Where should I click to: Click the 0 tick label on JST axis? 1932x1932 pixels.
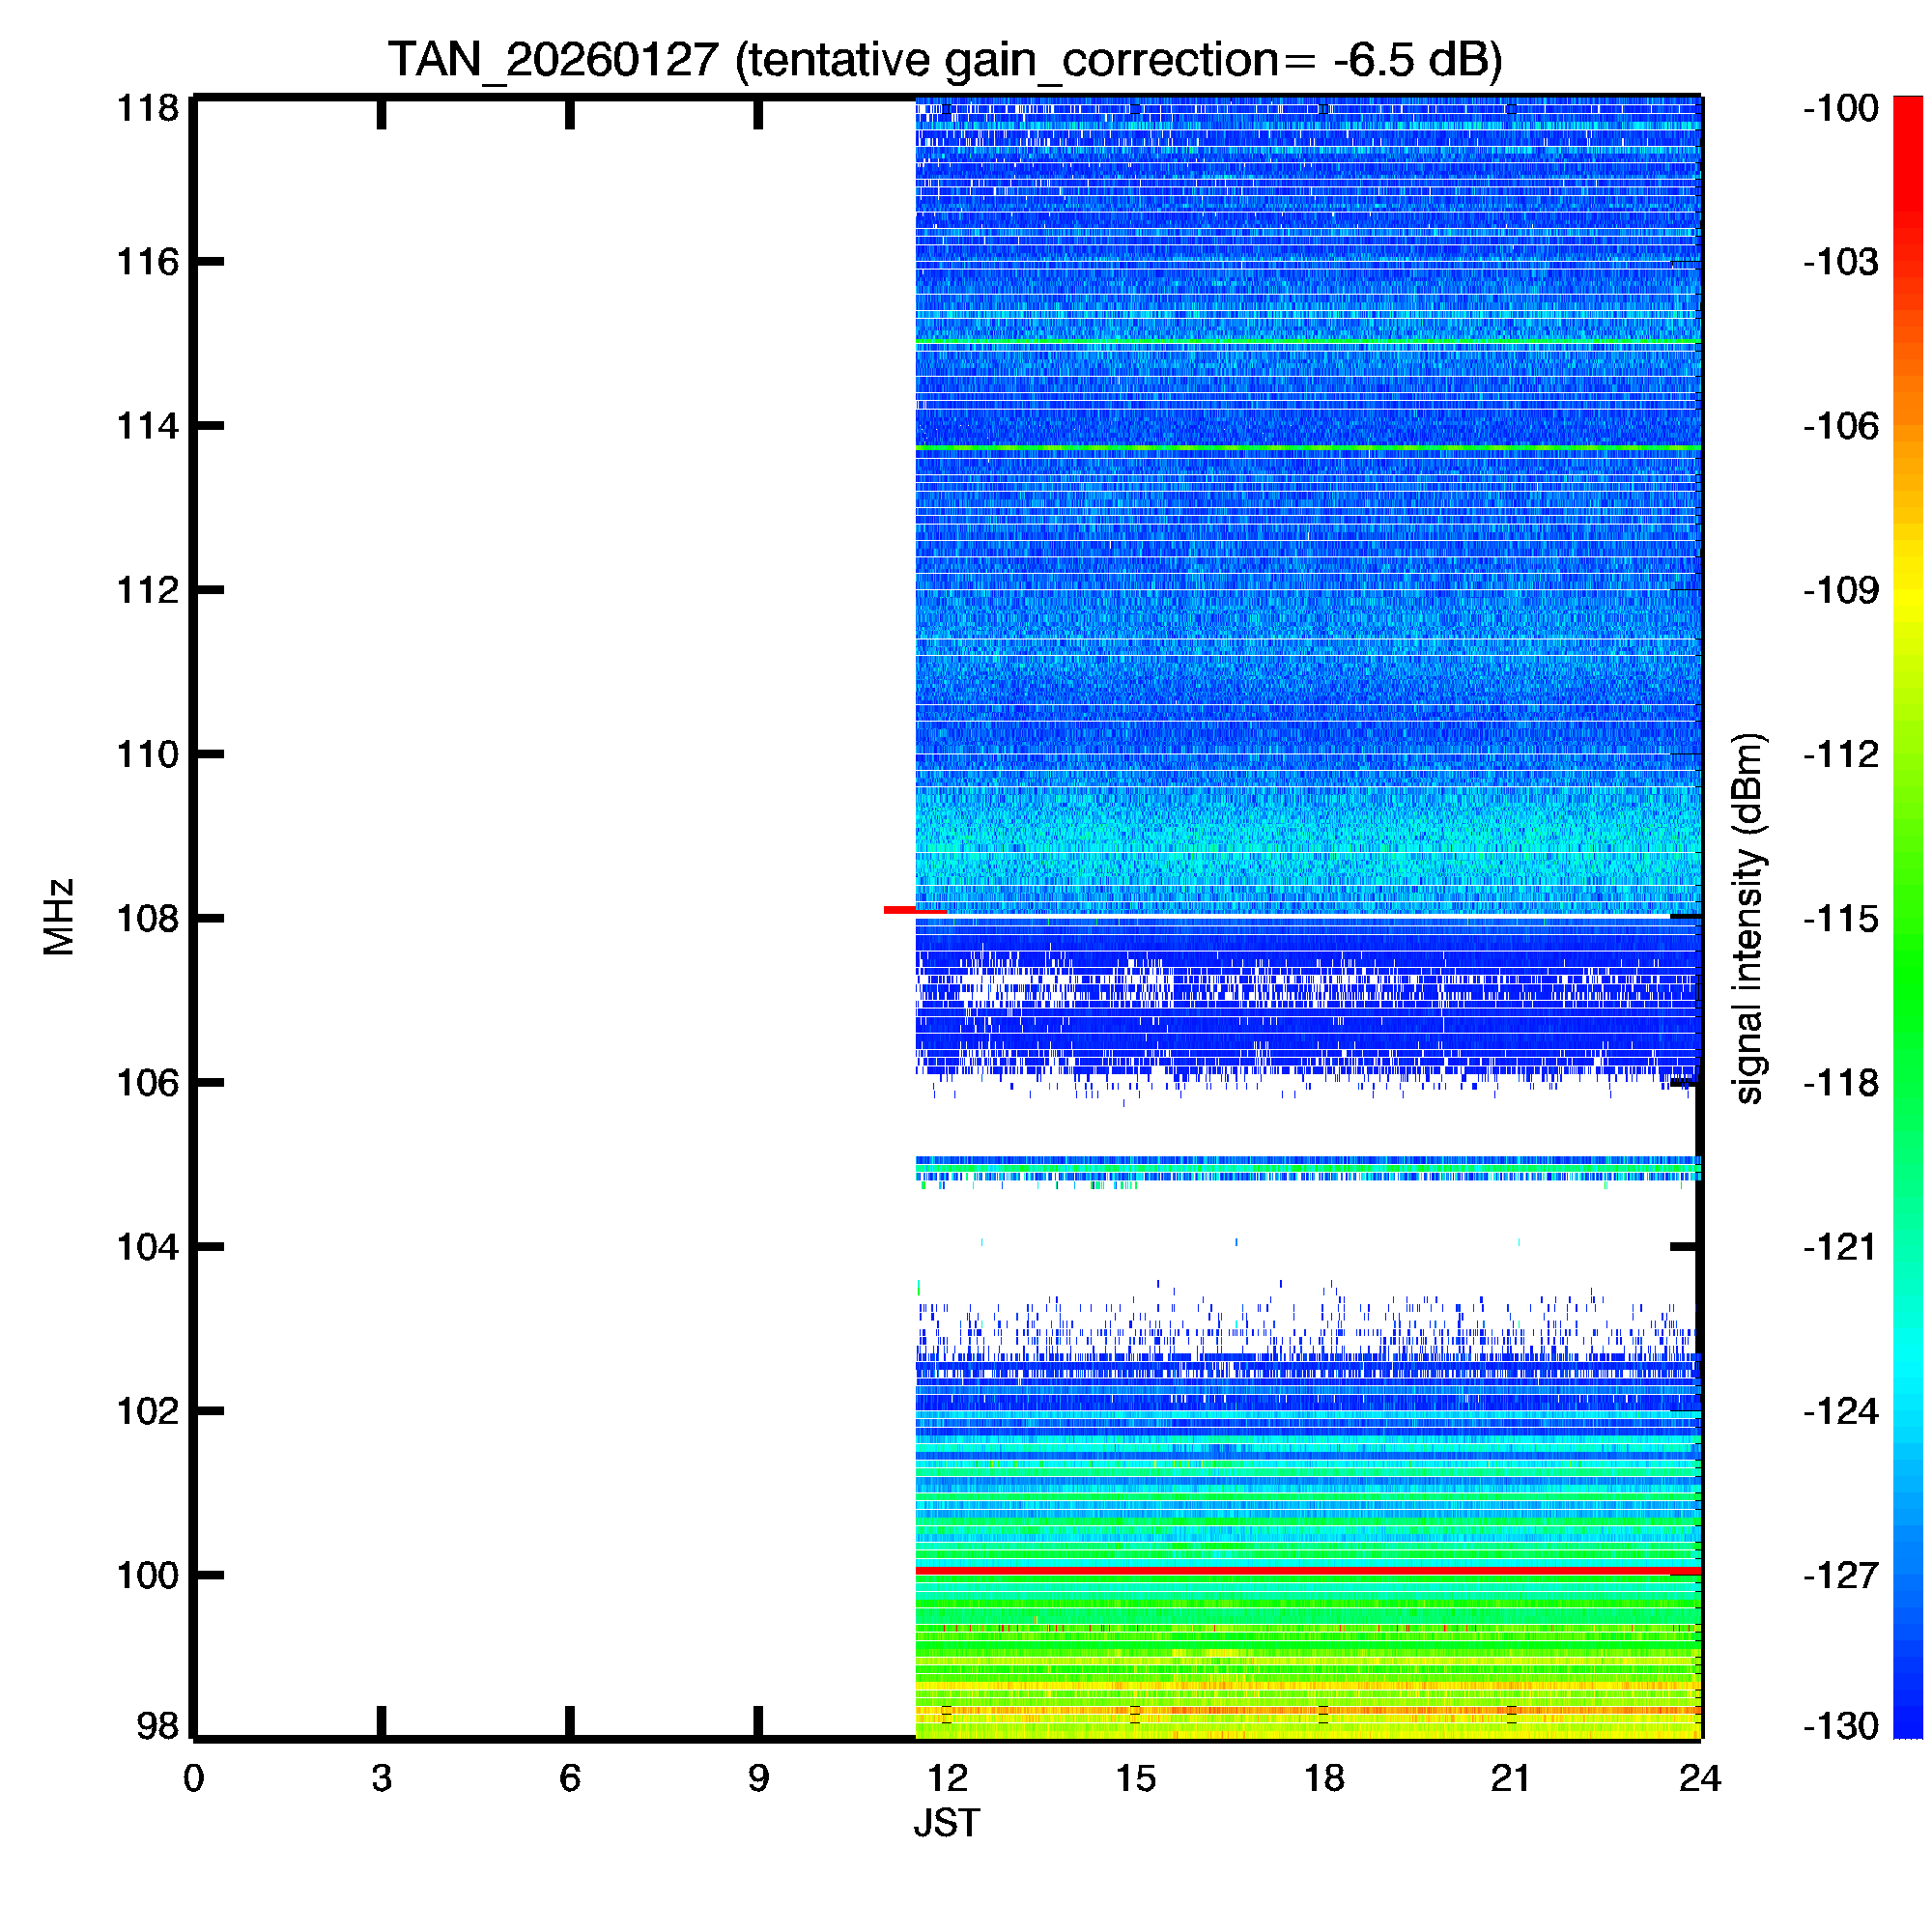[194, 1778]
